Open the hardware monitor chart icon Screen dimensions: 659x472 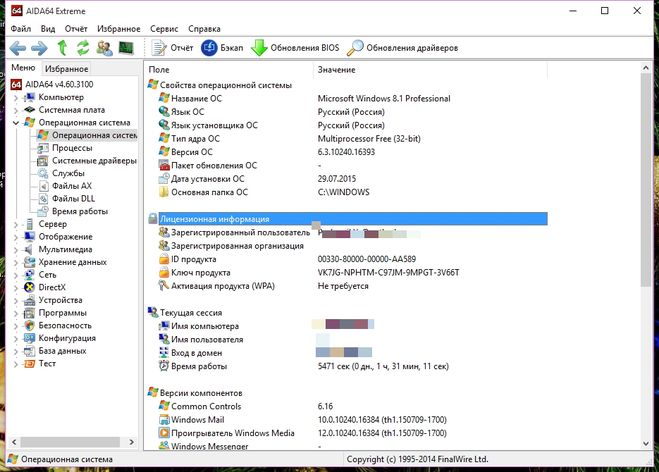(126, 48)
